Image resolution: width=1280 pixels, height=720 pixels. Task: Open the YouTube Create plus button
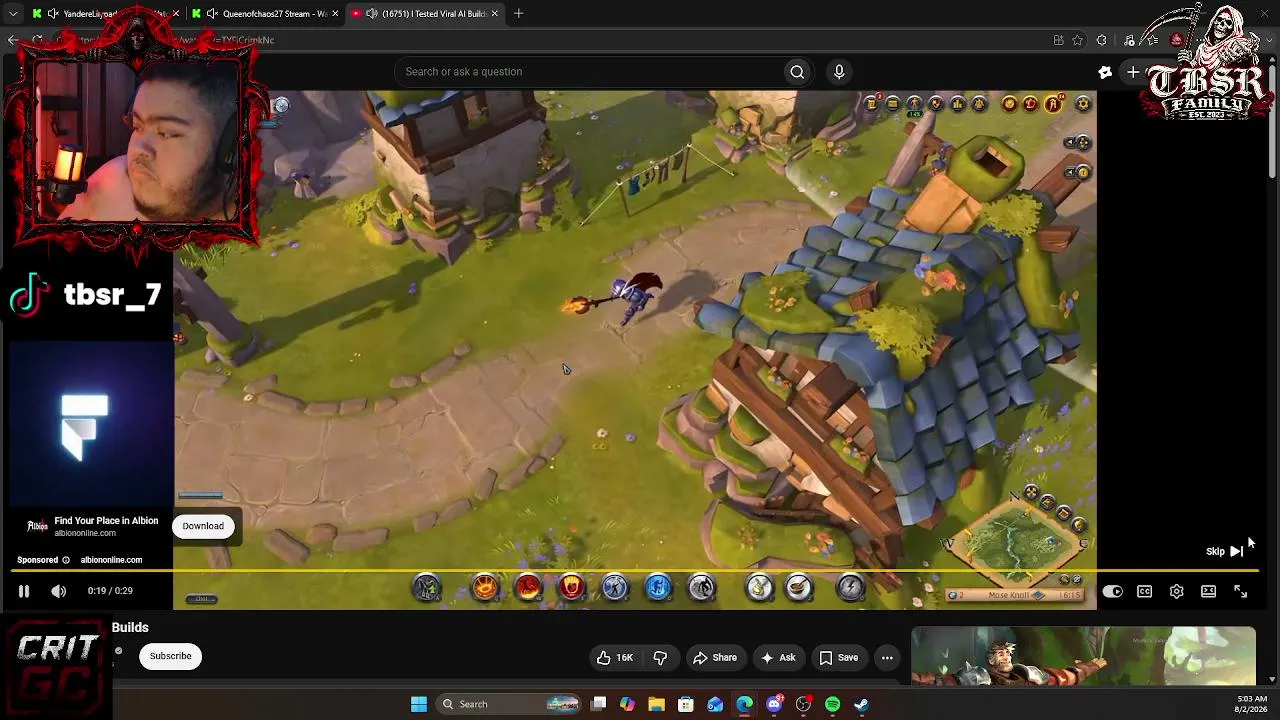(x=1132, y=72)
